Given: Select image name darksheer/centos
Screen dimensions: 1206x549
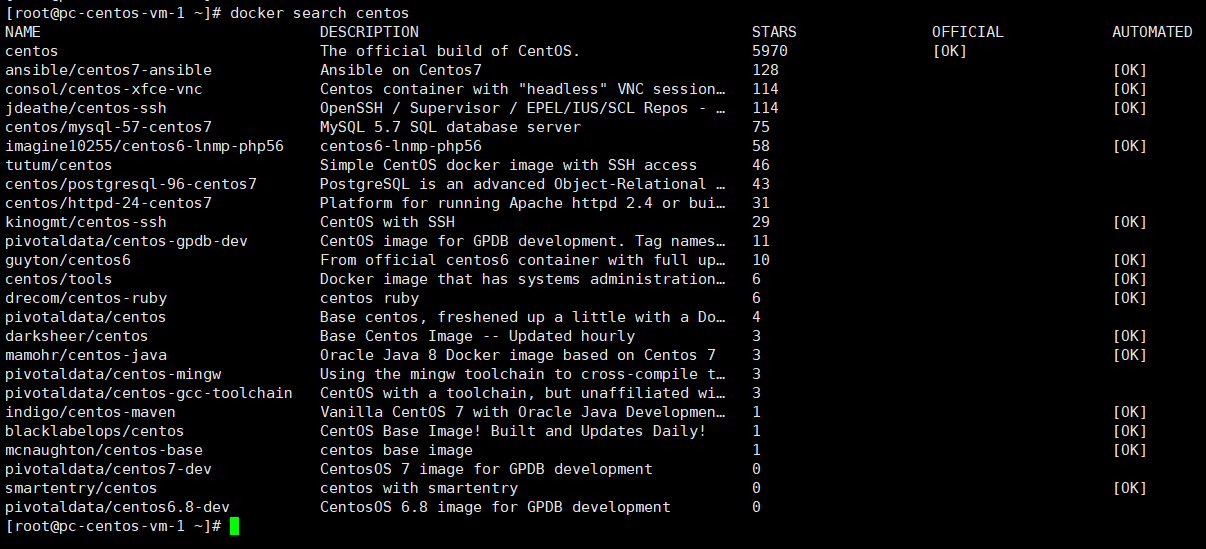Looking at the screenshot, I should pyautogui.click(x=77, y=336).
